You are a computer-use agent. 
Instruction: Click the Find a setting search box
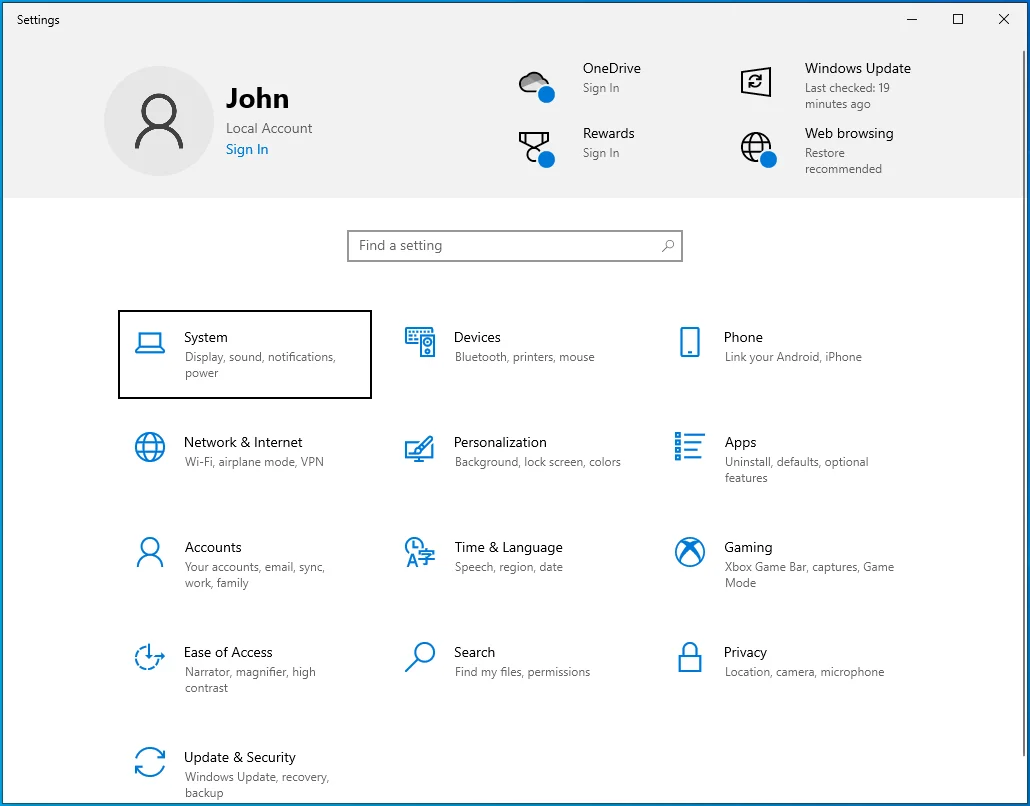pos(514,246)
